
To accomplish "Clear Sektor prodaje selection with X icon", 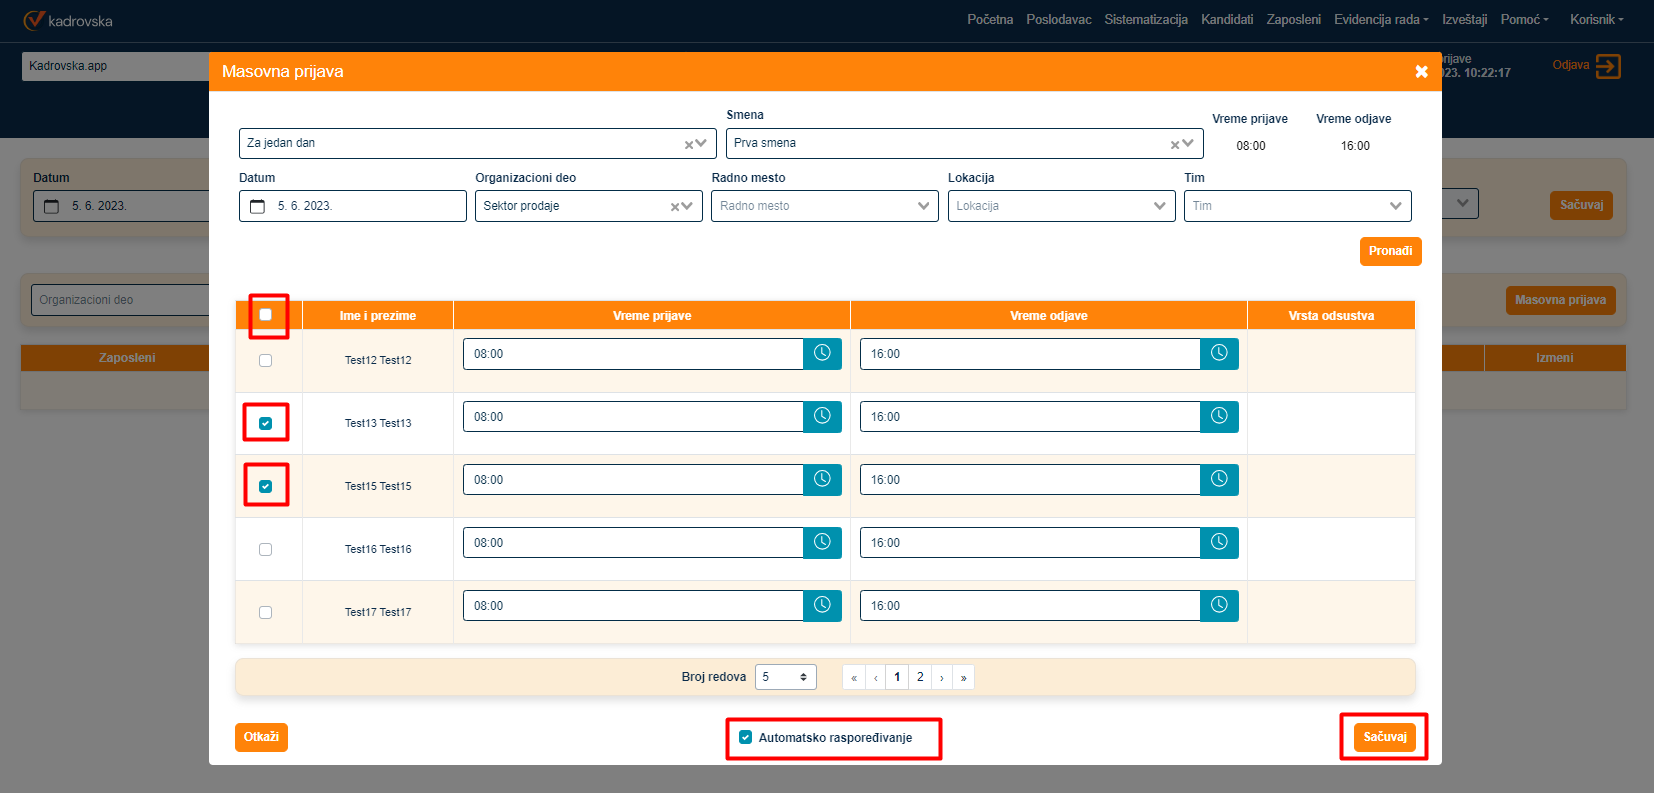I will [x=675, y=207].
